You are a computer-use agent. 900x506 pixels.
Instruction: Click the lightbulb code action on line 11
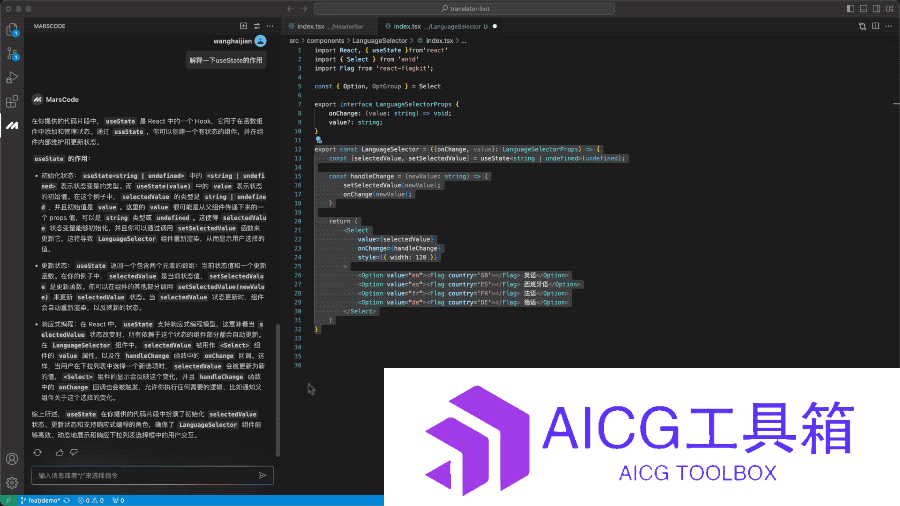point(319,140)
